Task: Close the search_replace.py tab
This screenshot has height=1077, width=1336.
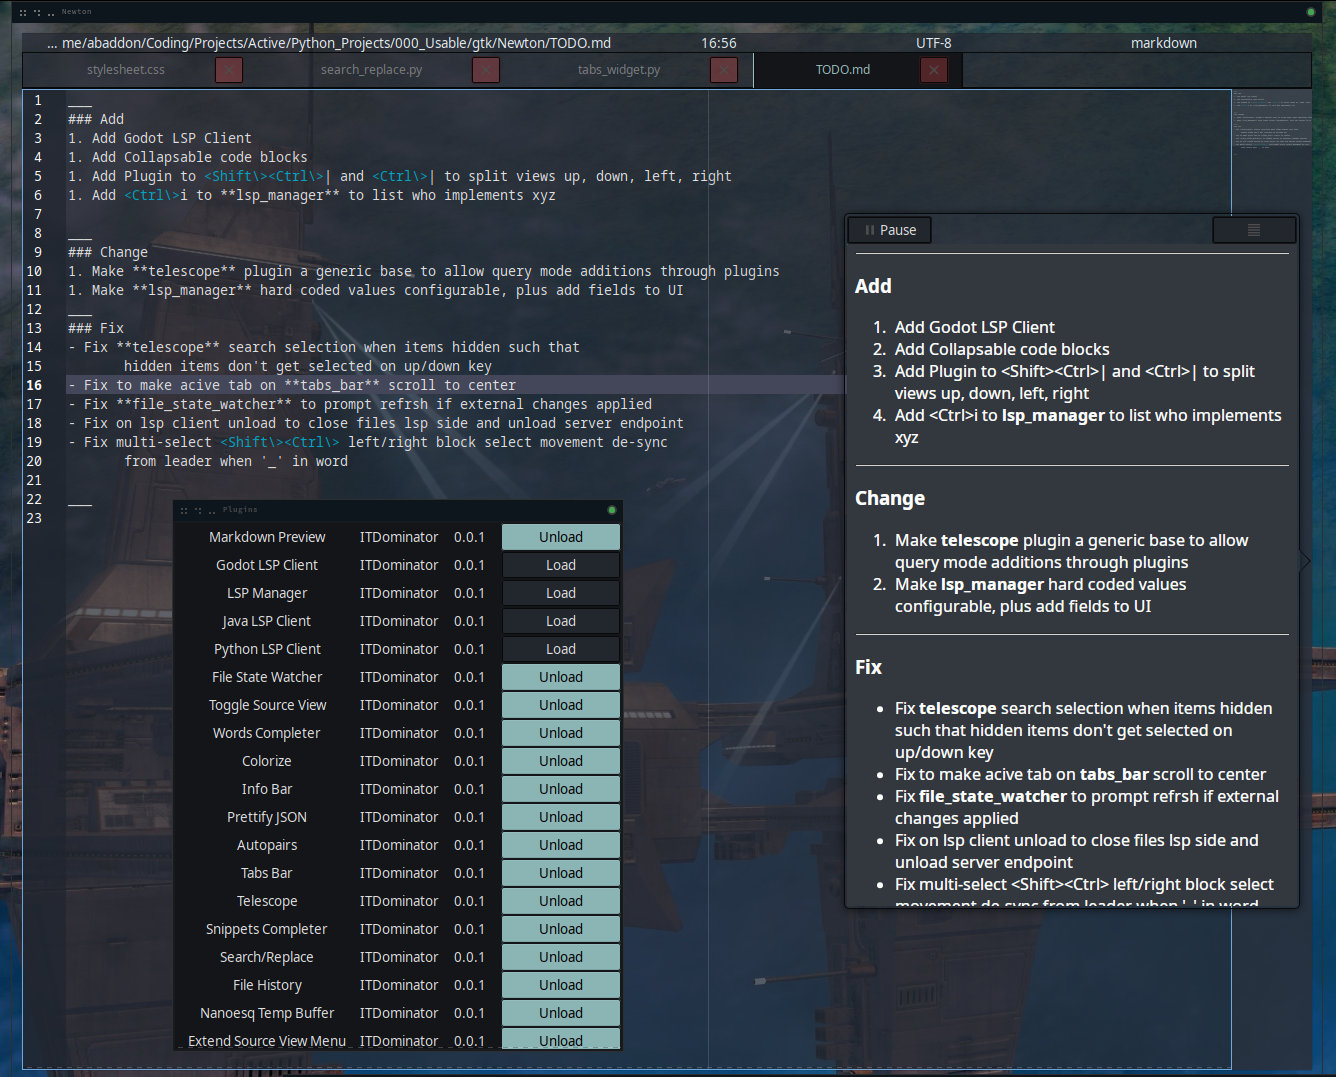Action: click(x=486, y=69)
